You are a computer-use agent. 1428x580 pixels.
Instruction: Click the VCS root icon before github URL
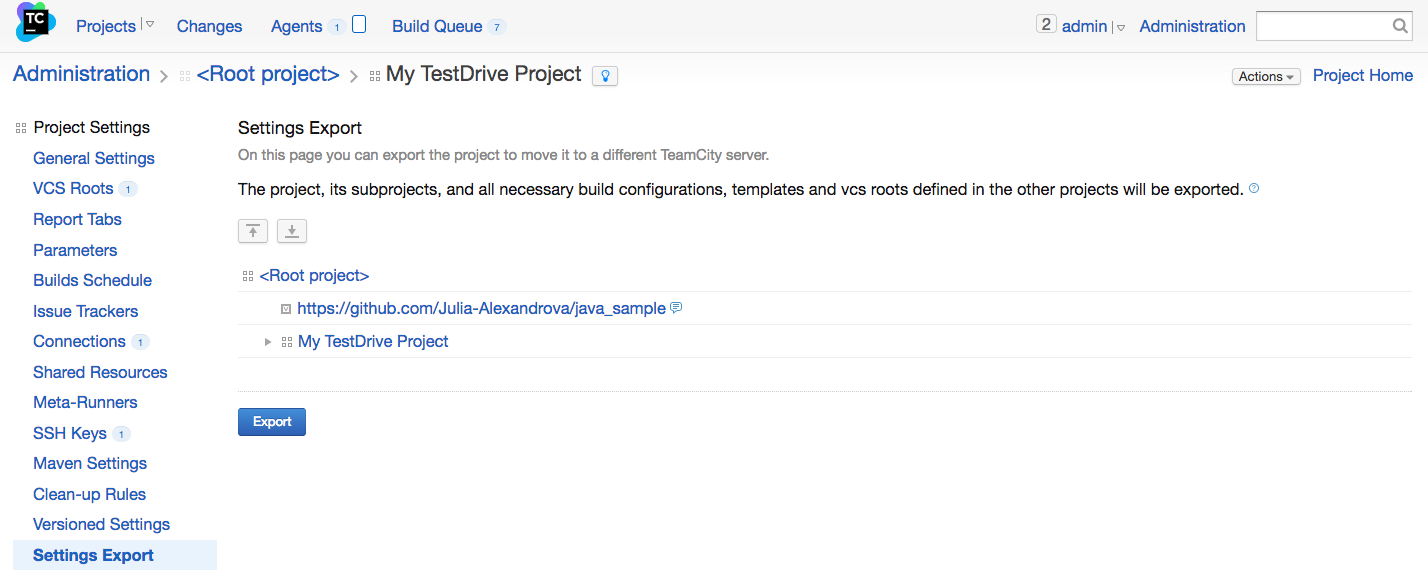[286, 309]
